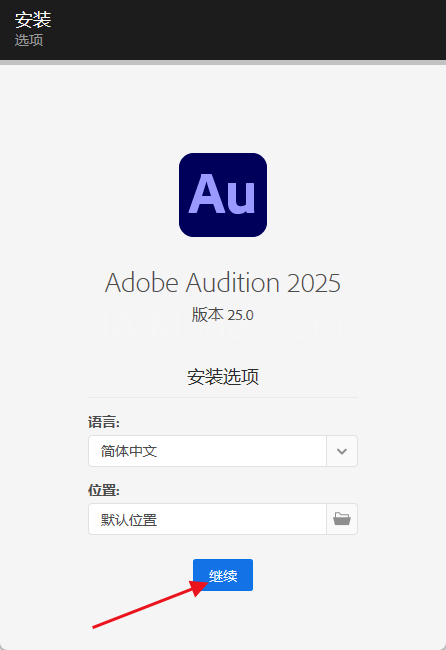The width and height of the screenshot is (446, 650).
Task: Open the folder browse icon for location
Action: (x=342, y=519)
